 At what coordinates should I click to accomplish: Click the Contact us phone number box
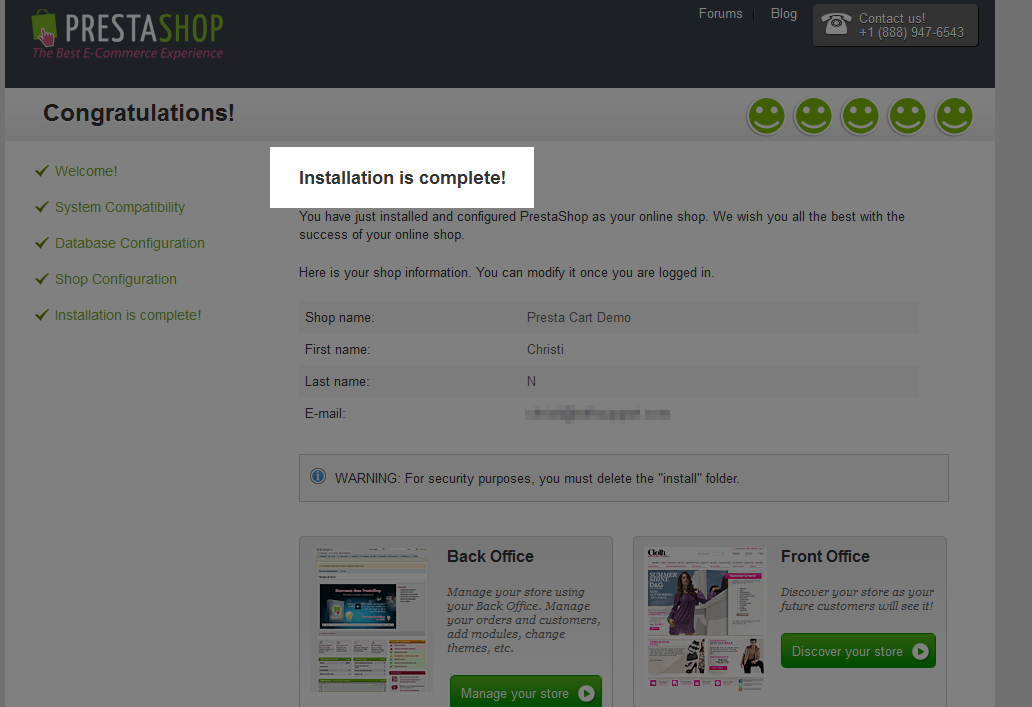click(x=895, y=25)
